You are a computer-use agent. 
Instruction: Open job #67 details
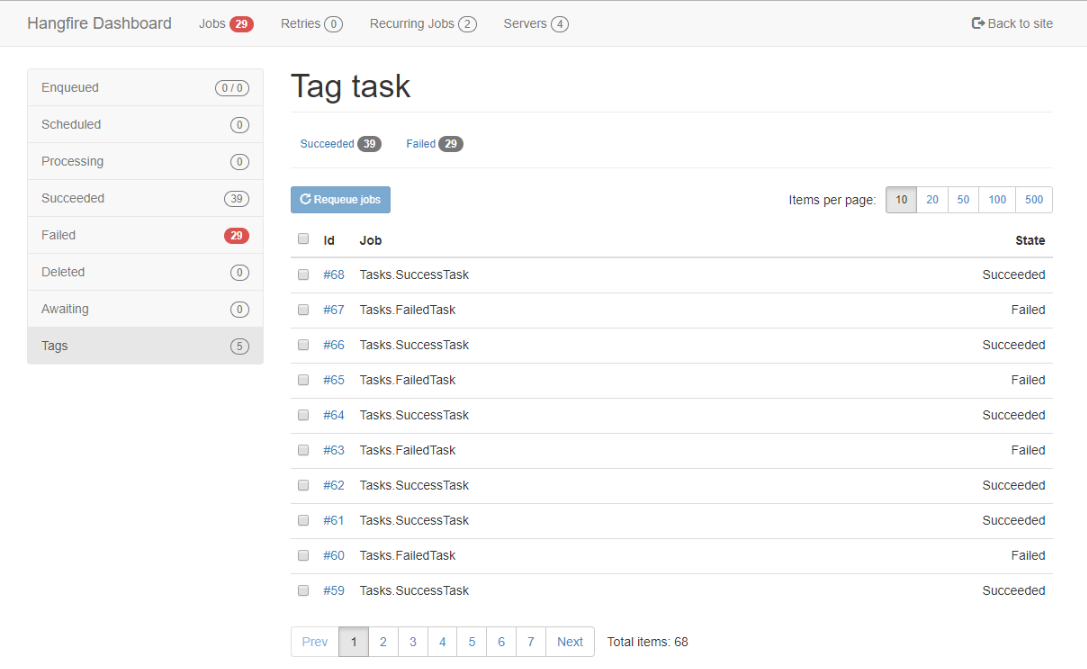[x=333, y=310]
